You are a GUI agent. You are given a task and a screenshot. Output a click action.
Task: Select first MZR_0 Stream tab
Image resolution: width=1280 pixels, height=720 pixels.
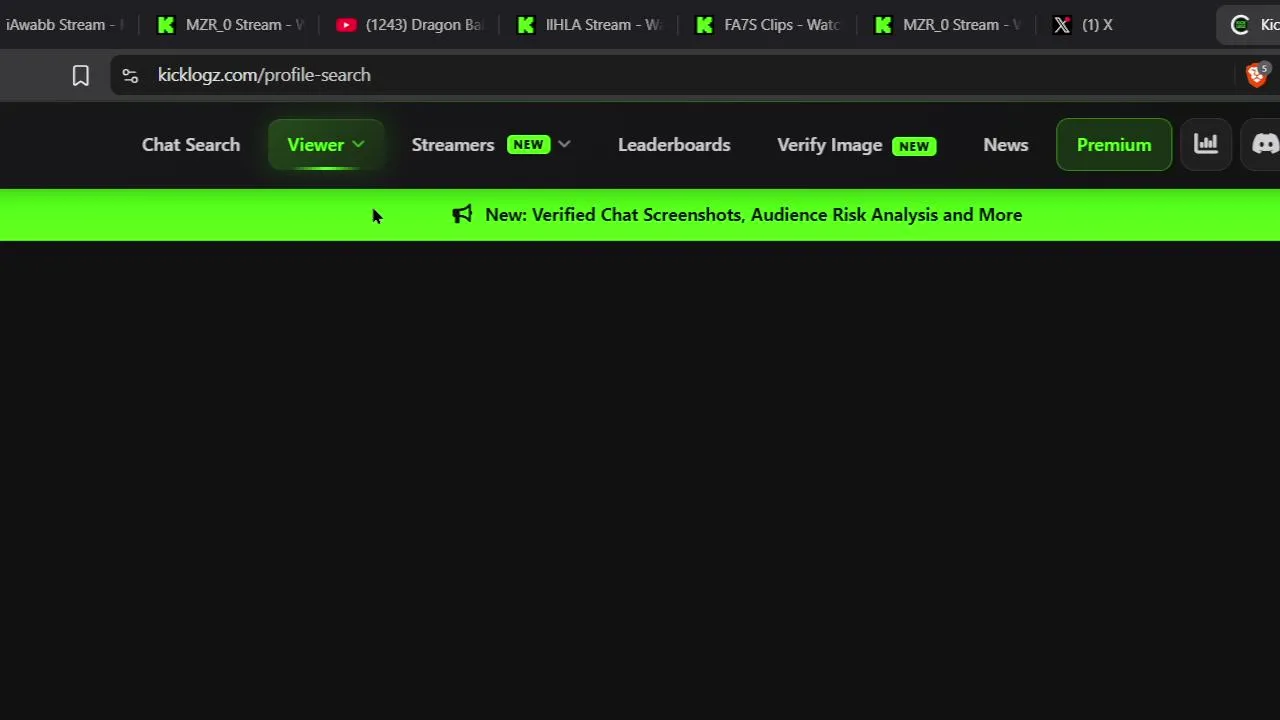[230, 25]
